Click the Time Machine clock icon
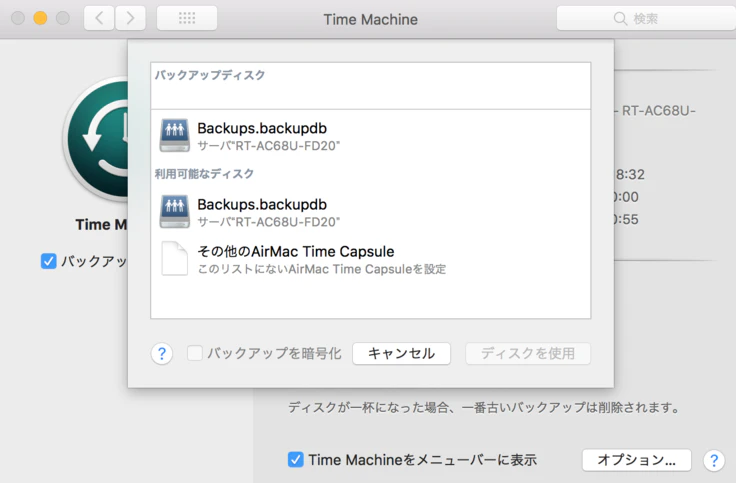 [96, 139]
